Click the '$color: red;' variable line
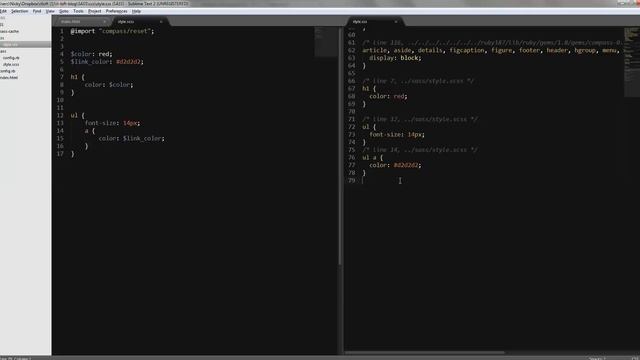The image size is (640, 360). click(x=91, y=54)
